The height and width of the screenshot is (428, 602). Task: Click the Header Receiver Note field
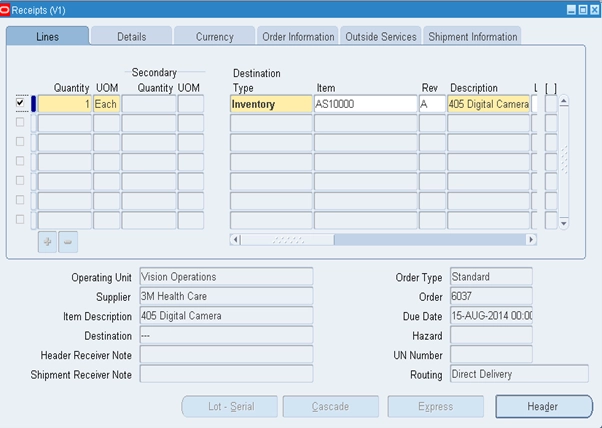[227, 355]
